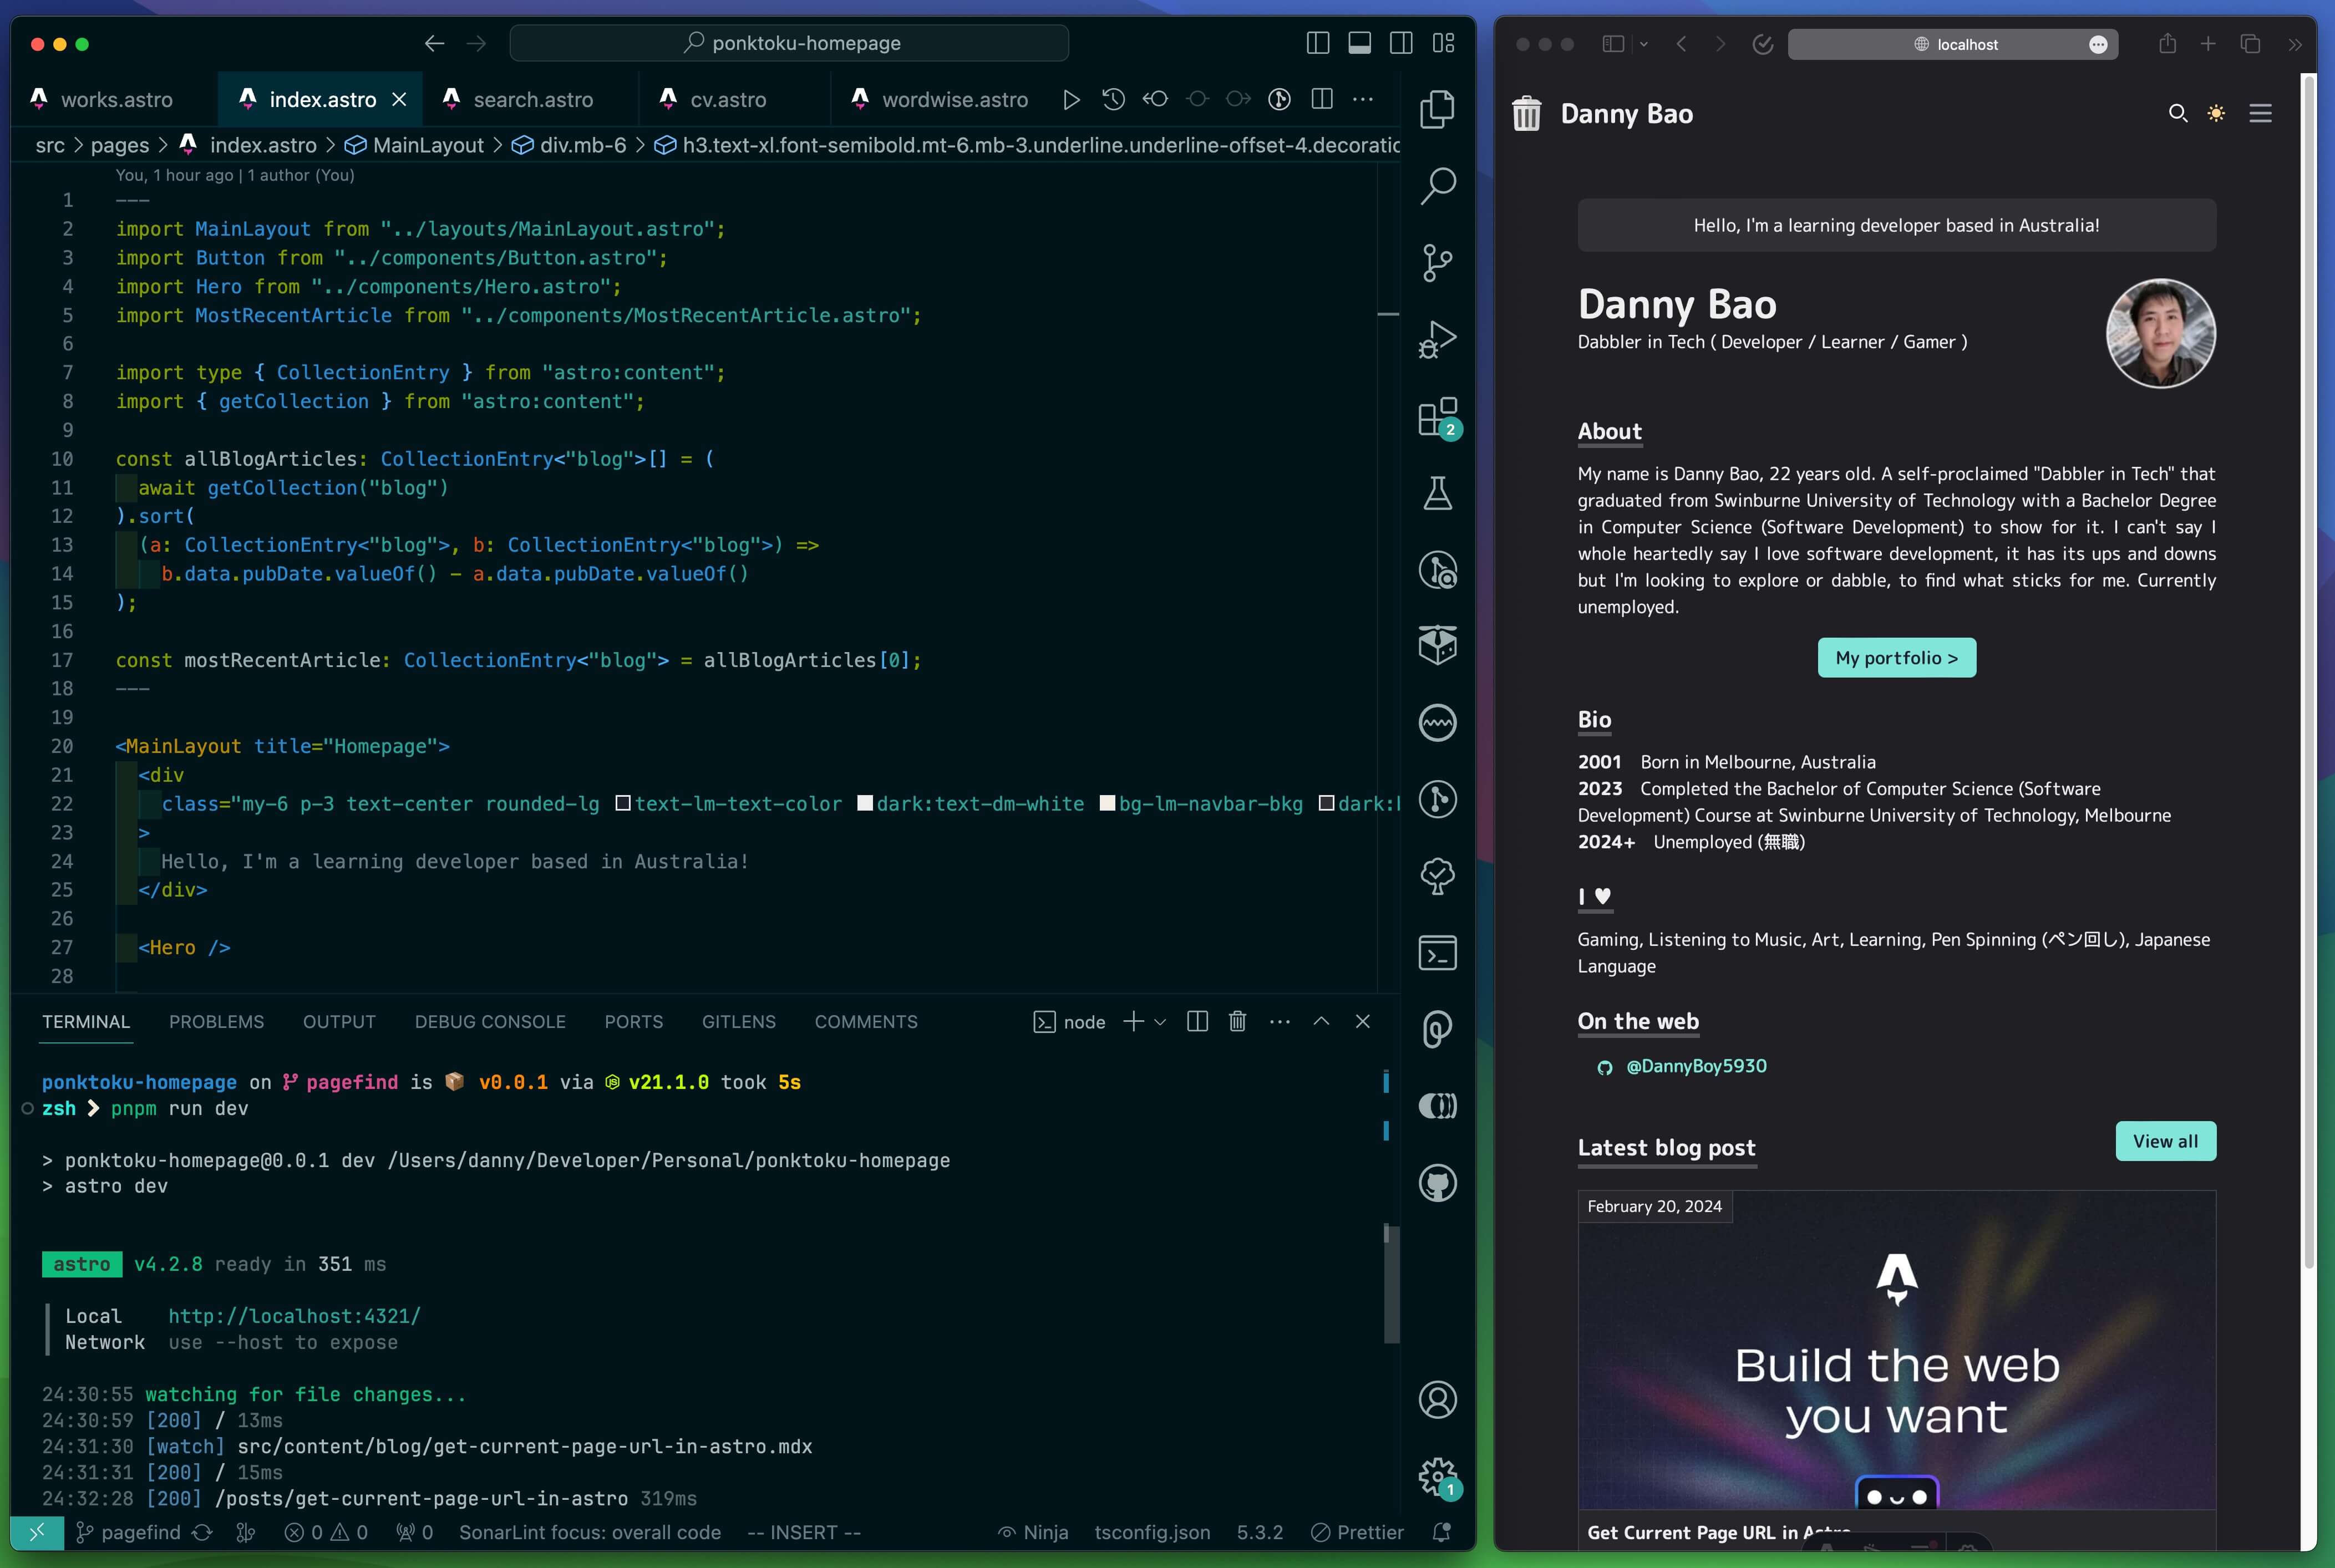Switch to the wordwise.astro tab
Image resolution: width=2335 pixels, height=1568 pixels.
(x=941, y=99)
